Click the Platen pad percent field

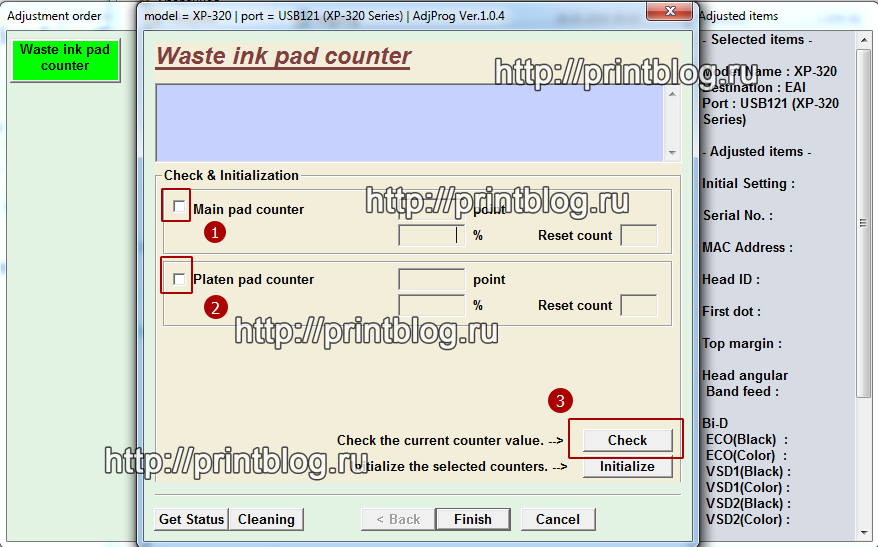431,305
